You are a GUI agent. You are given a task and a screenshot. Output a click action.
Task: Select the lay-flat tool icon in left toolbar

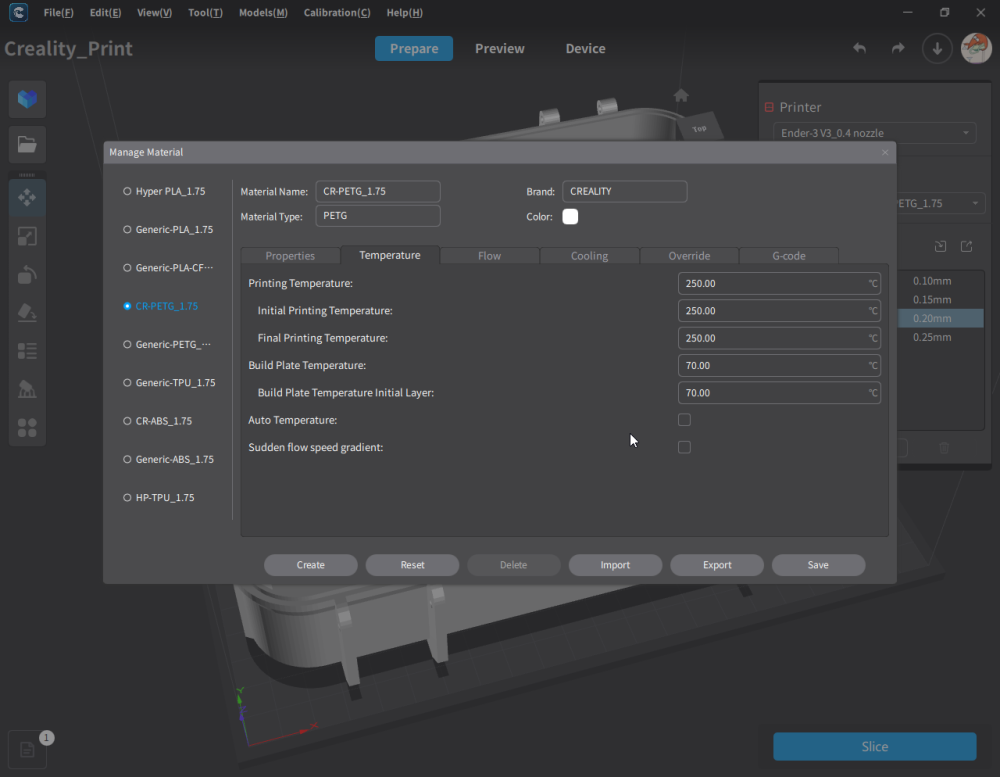27,313
